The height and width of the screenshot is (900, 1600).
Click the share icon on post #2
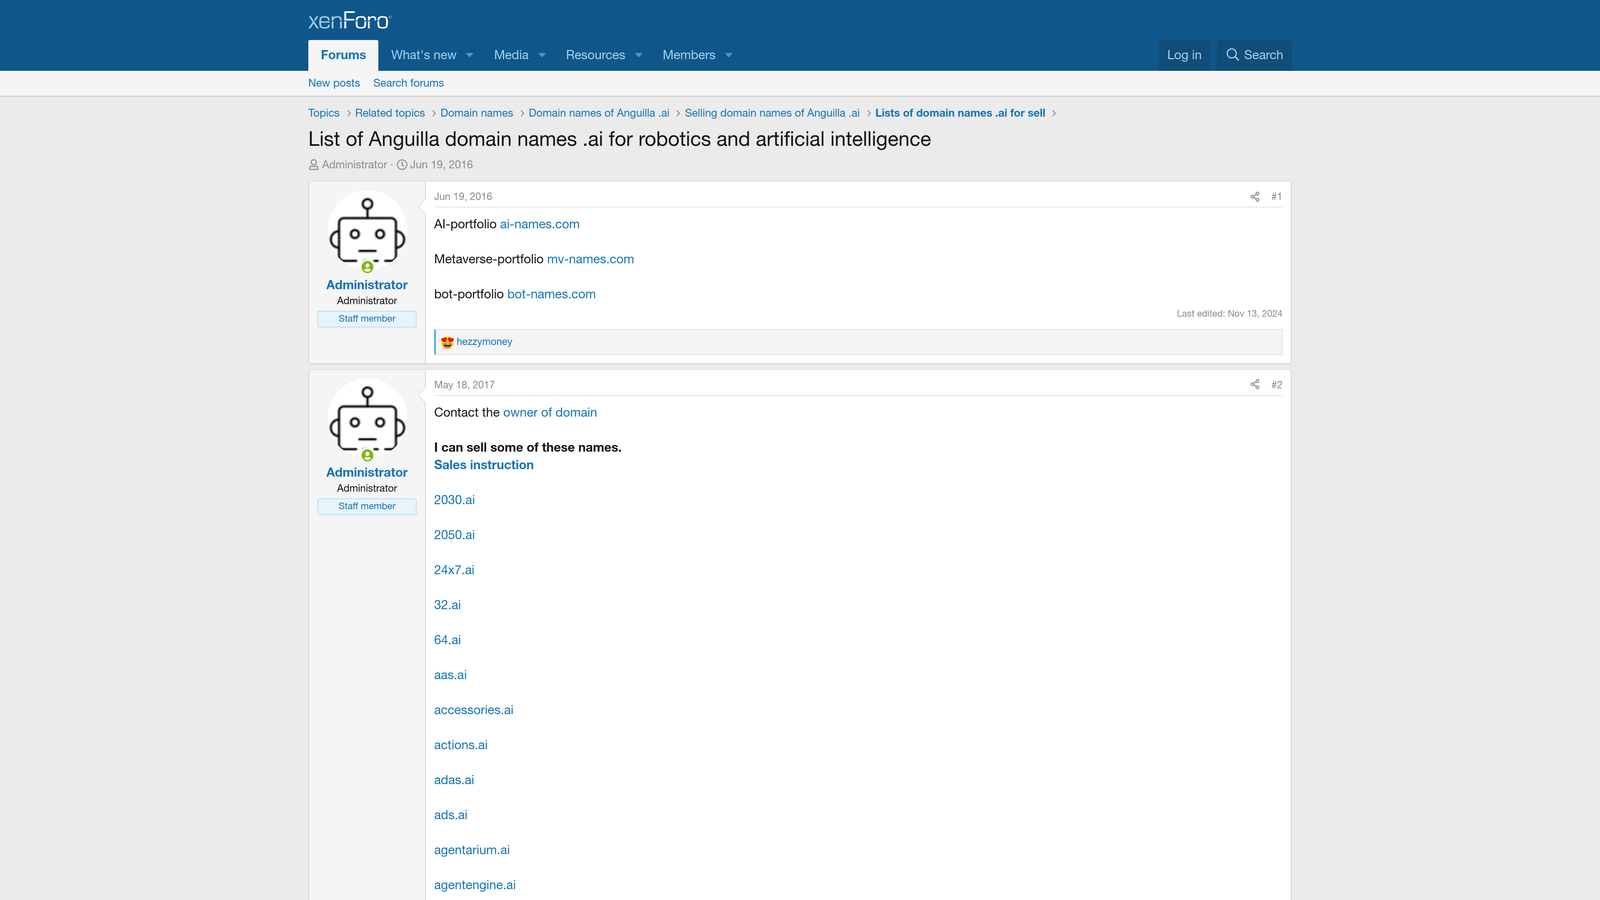point(1254,384)
